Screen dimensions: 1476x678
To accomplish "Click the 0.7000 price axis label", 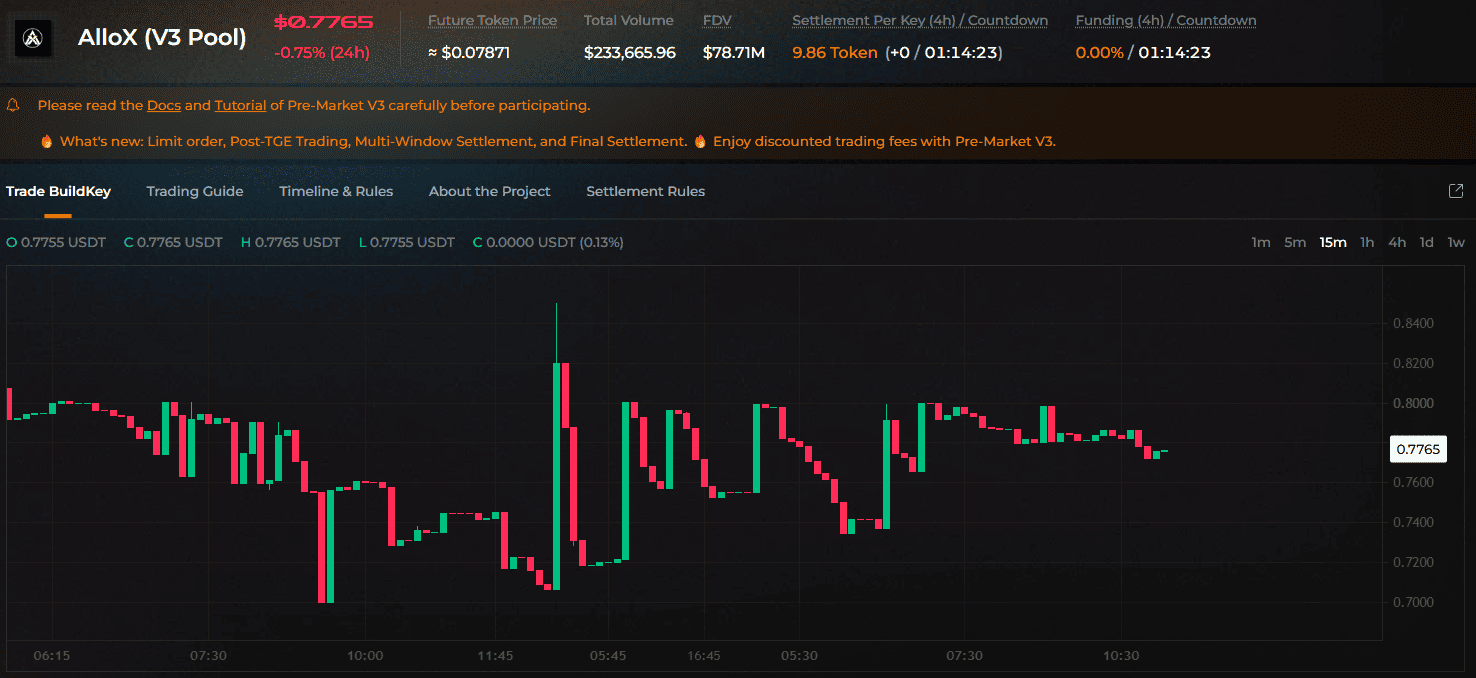I will point(1413,602).
